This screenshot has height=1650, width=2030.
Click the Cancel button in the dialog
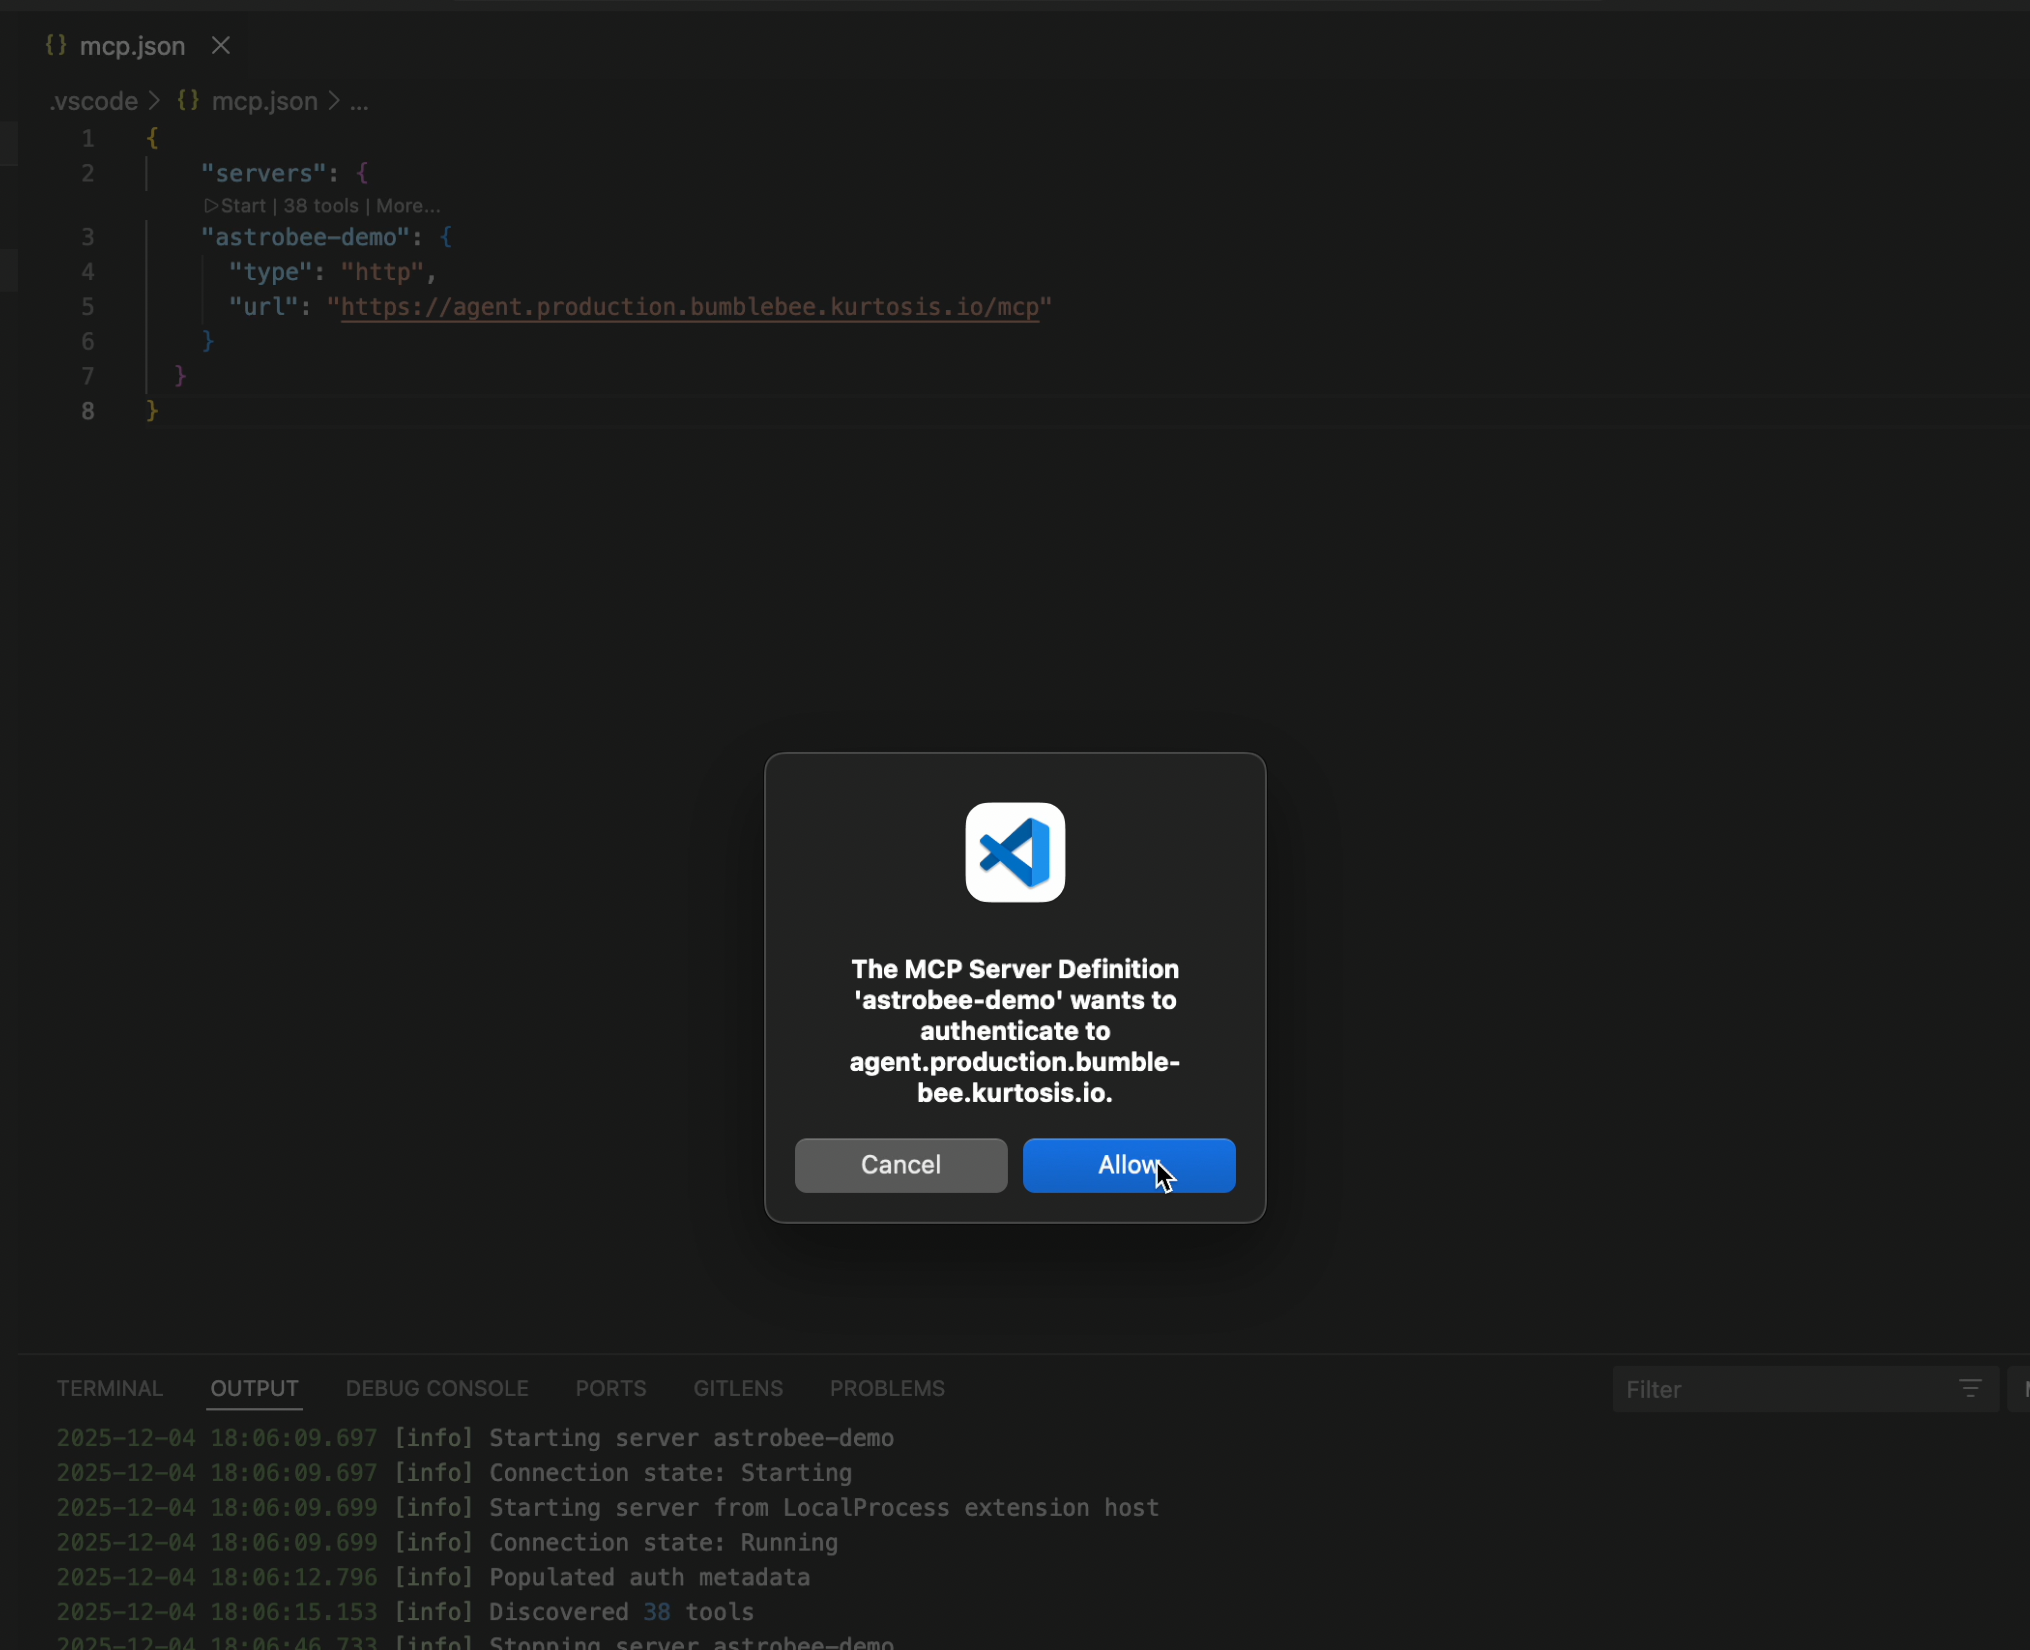click(900, 1164)
